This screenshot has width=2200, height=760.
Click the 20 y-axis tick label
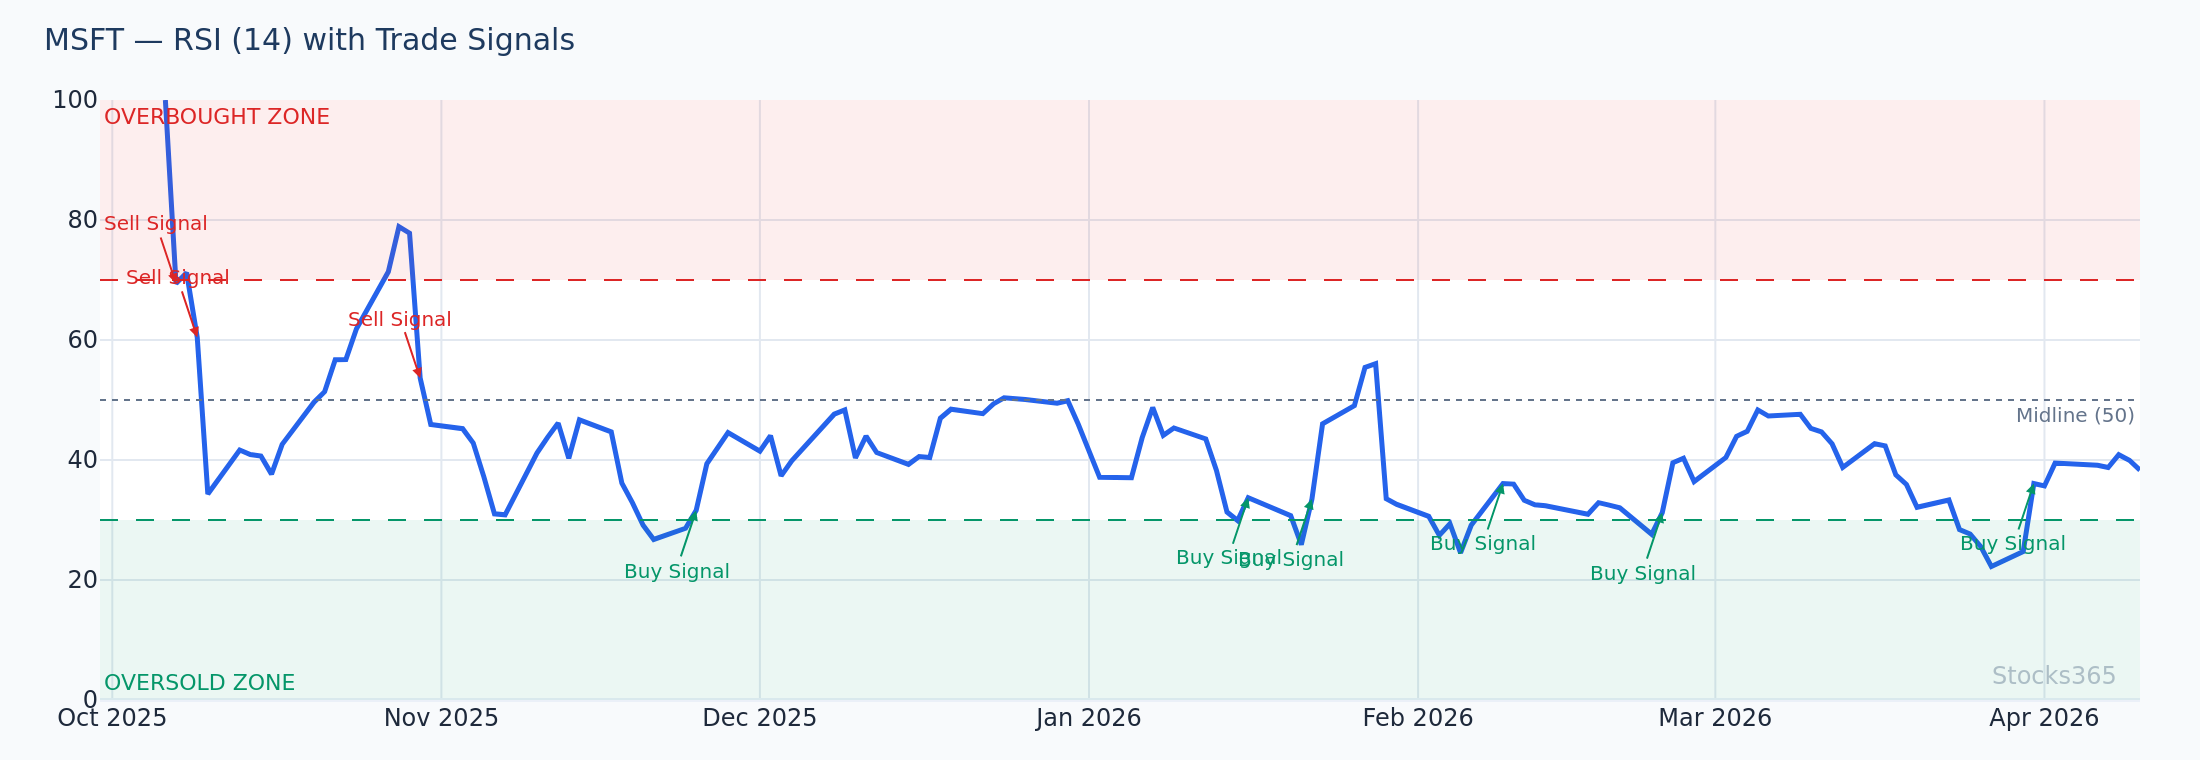tap(82, 580)
